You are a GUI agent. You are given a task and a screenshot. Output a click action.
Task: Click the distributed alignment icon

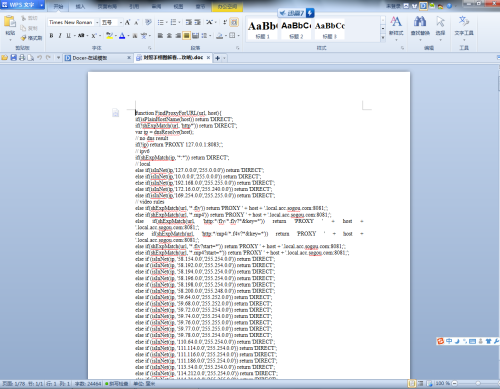196,35
